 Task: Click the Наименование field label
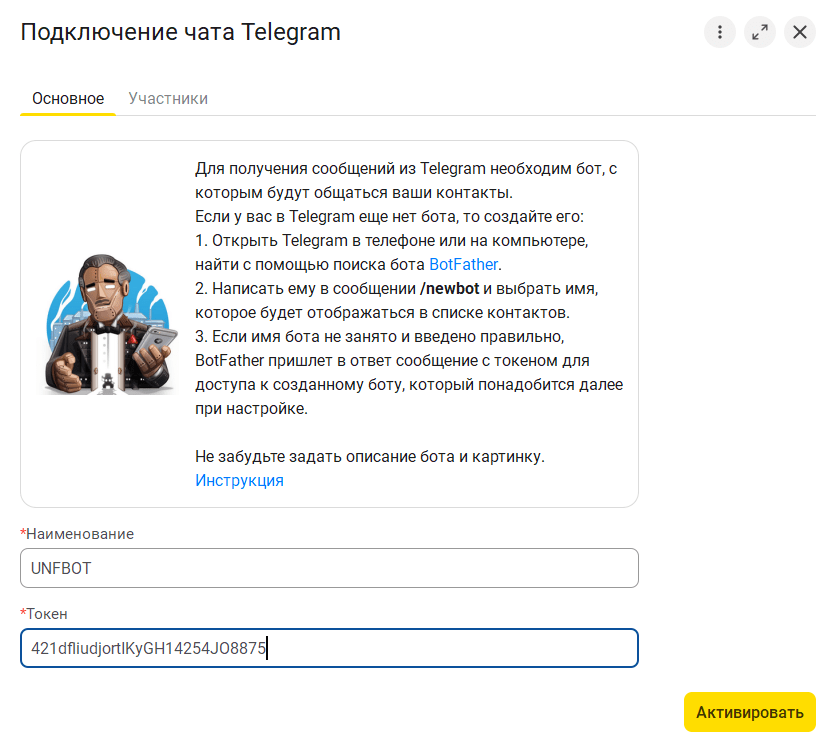[x=79, y=534]
